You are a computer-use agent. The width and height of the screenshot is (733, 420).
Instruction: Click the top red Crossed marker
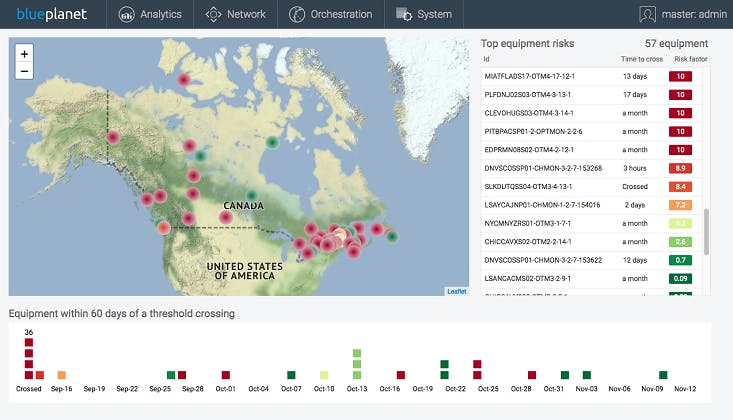tap(29, 344)
